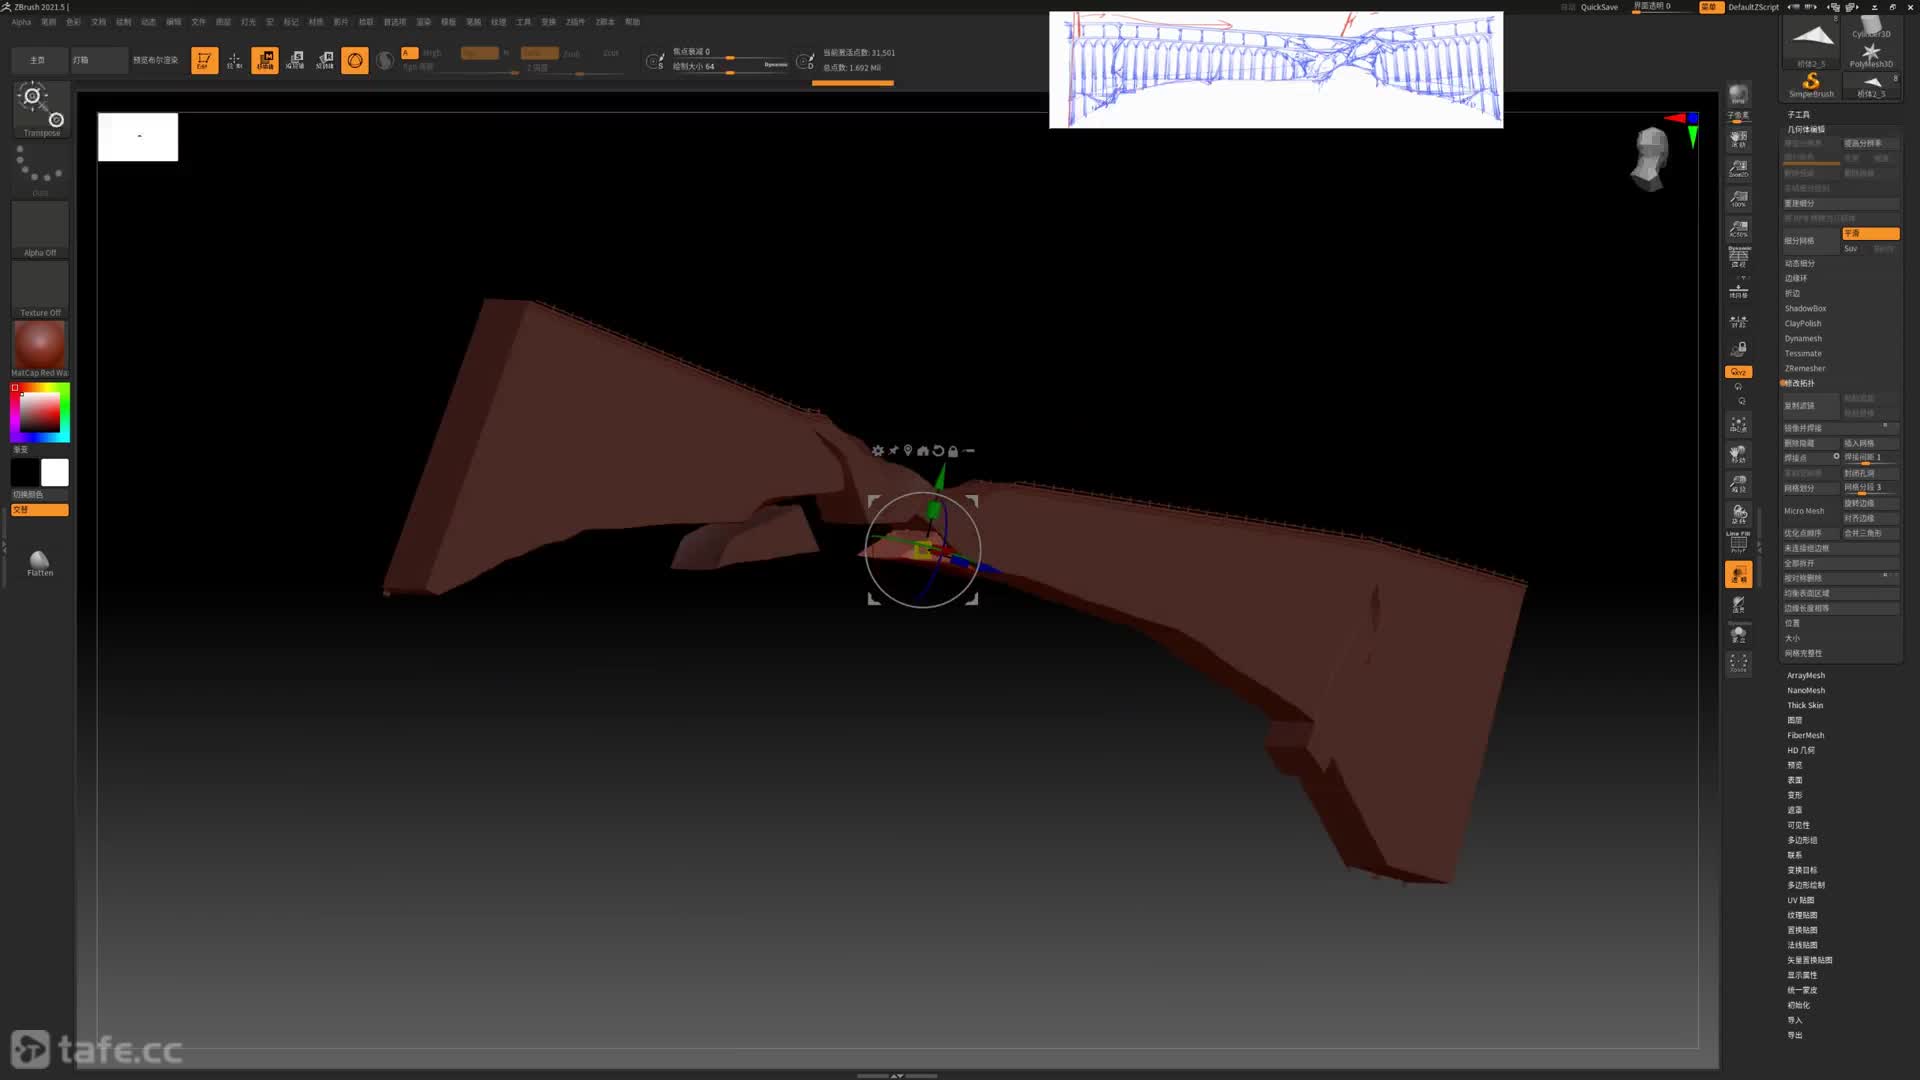Viewport: 1920px width, 1080px height.
Task: Adjust the draw size 64 slider
Action: pos(730,67)
